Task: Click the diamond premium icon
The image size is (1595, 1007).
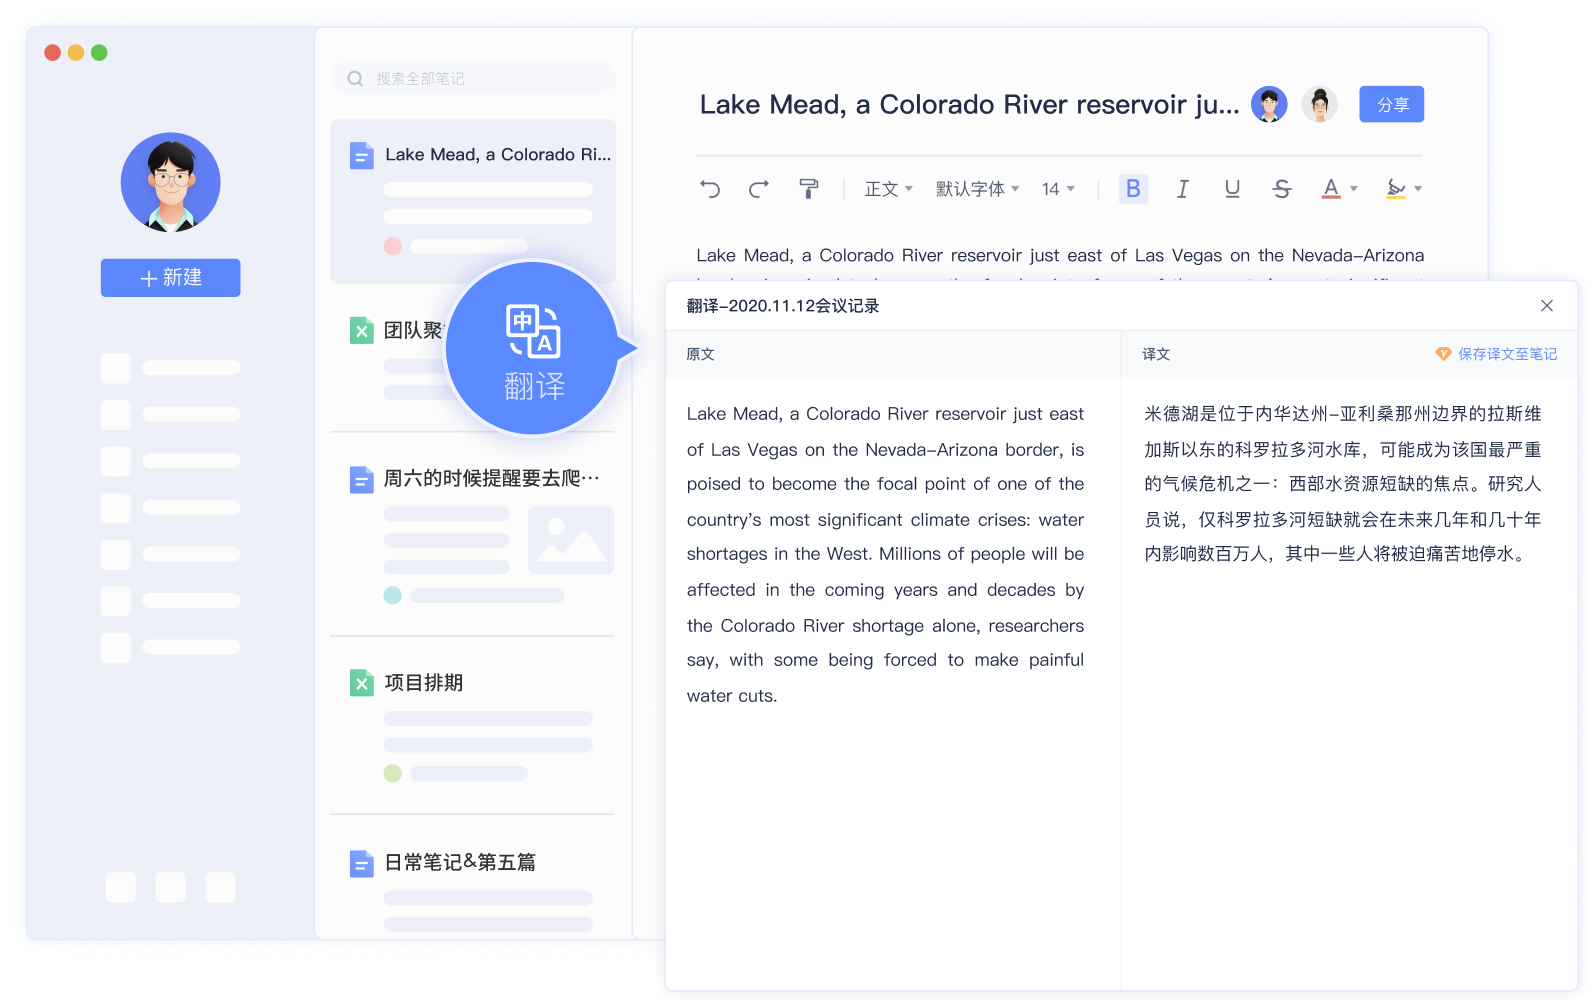Action: (x=1443, y=354)
